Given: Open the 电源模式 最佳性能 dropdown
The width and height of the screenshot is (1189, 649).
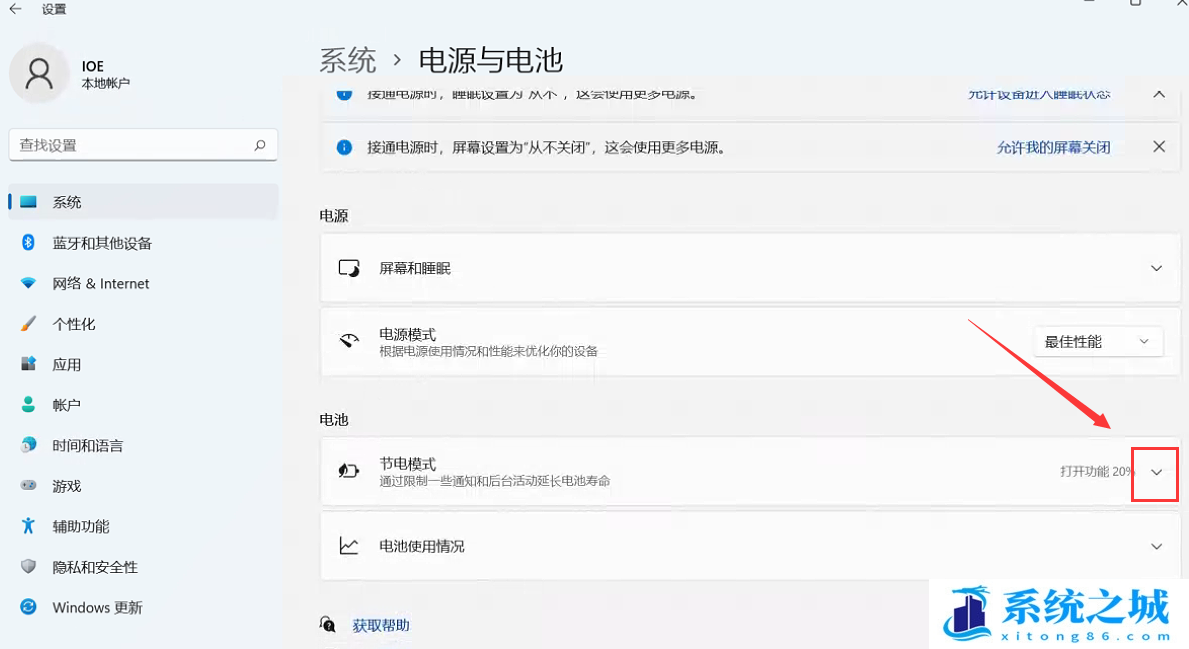Looking at the screenshot, I should [1097, 342].
